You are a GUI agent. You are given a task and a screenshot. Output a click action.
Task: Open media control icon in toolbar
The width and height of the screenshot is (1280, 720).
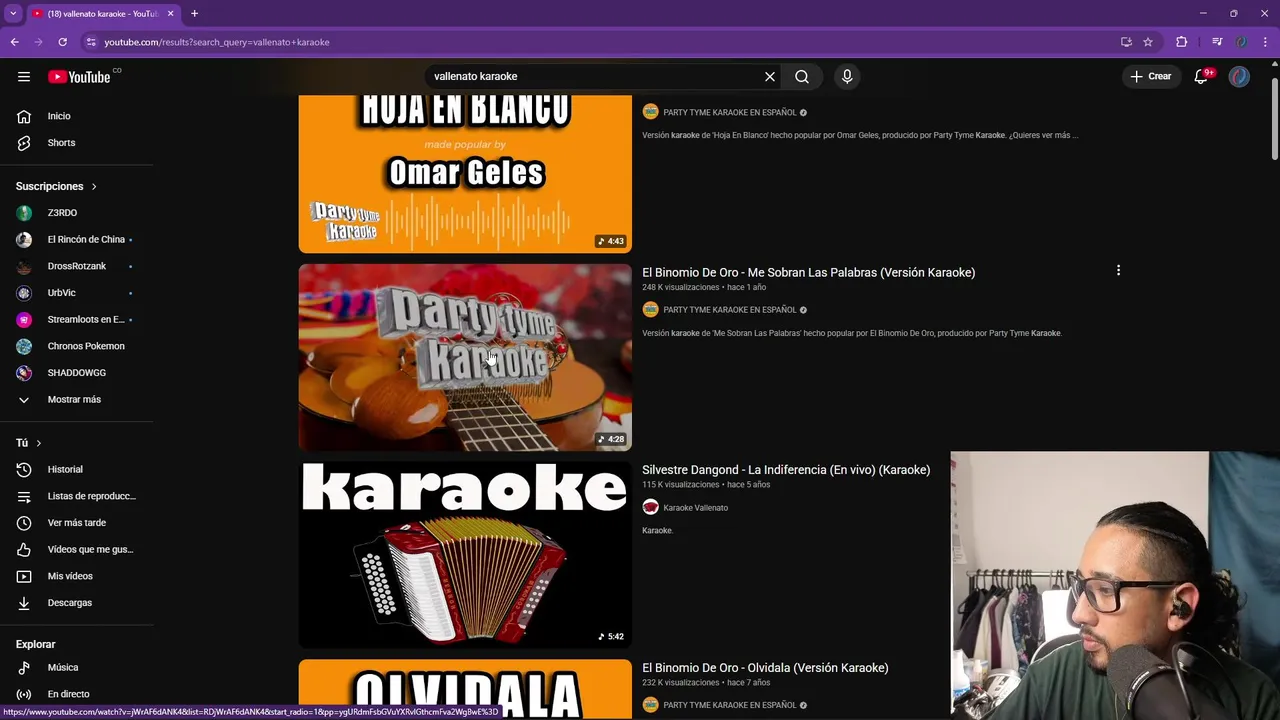pyautogui.click(x=1217, y=42)
